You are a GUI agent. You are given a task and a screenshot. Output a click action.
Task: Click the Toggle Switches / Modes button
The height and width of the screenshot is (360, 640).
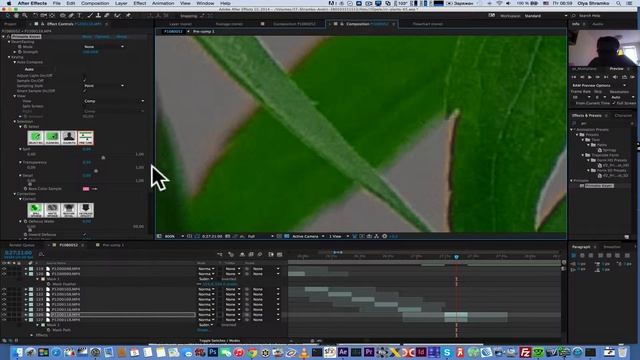(x=220, y=340)
